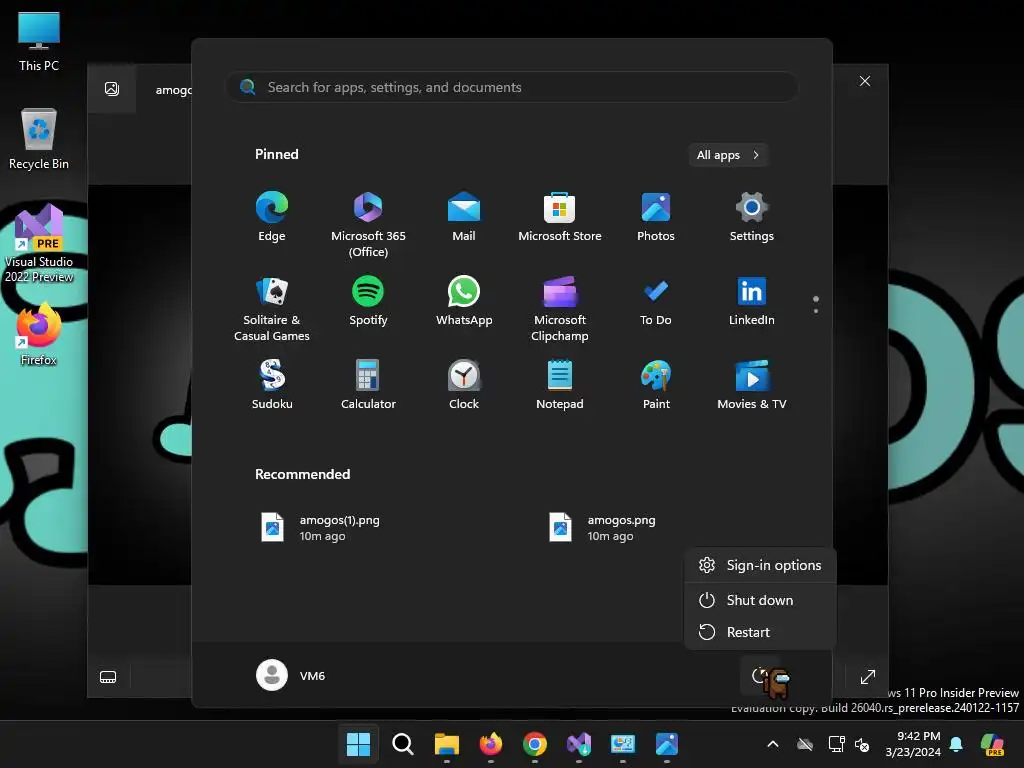This screenshot has height=768, width=1024.
Task: Select Firefox desktop shortcut
Action: click(39, 334)
